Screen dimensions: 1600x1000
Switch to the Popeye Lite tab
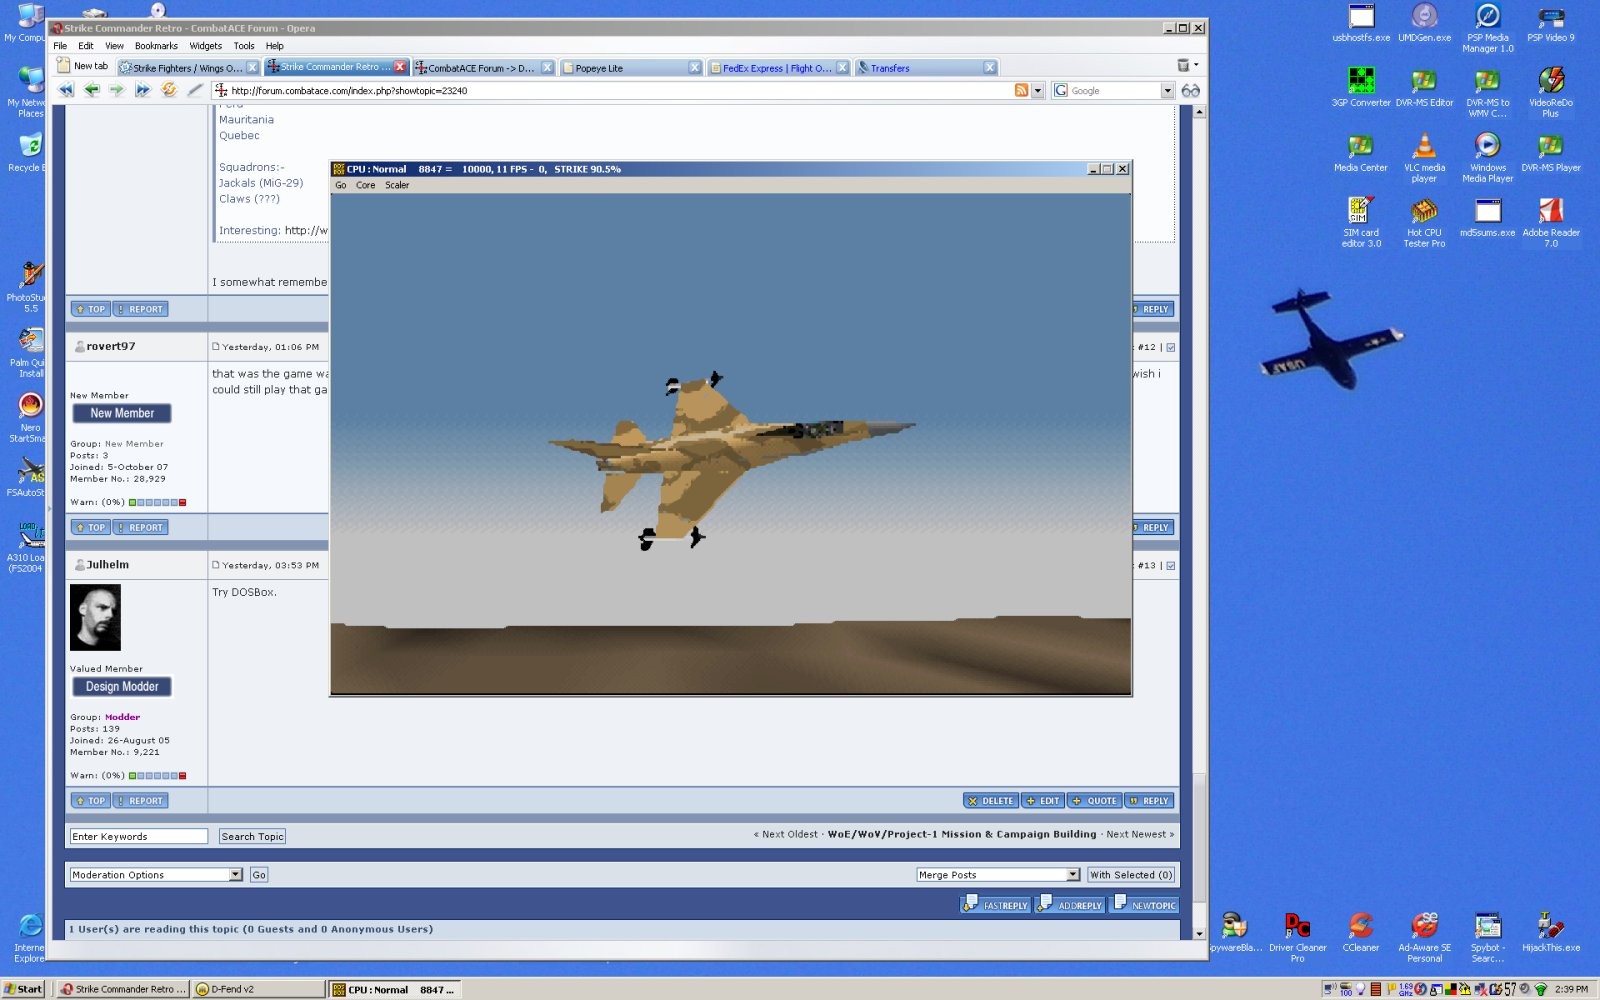(x=630, y=68)
